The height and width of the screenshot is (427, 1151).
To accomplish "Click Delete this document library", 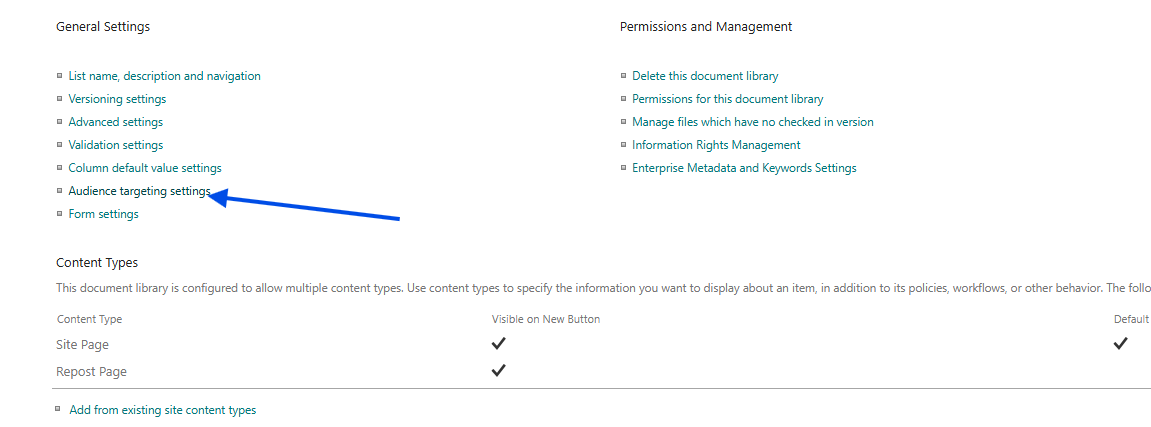I will (x=705, y=76).
